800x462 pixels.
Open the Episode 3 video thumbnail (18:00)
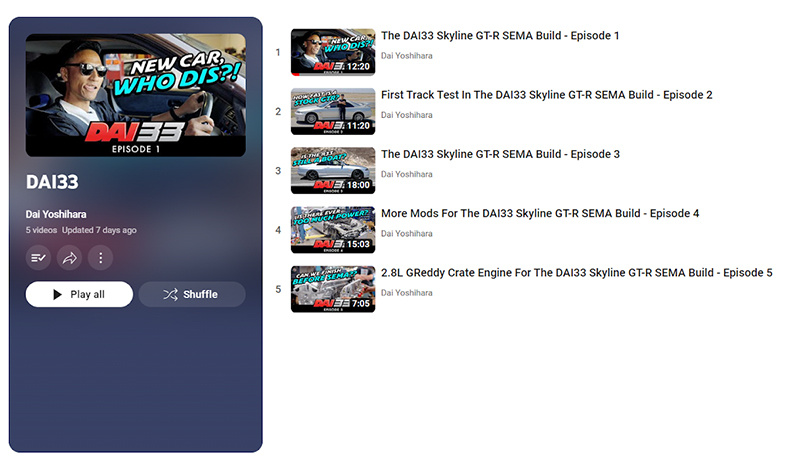click(x=333, y=170)
